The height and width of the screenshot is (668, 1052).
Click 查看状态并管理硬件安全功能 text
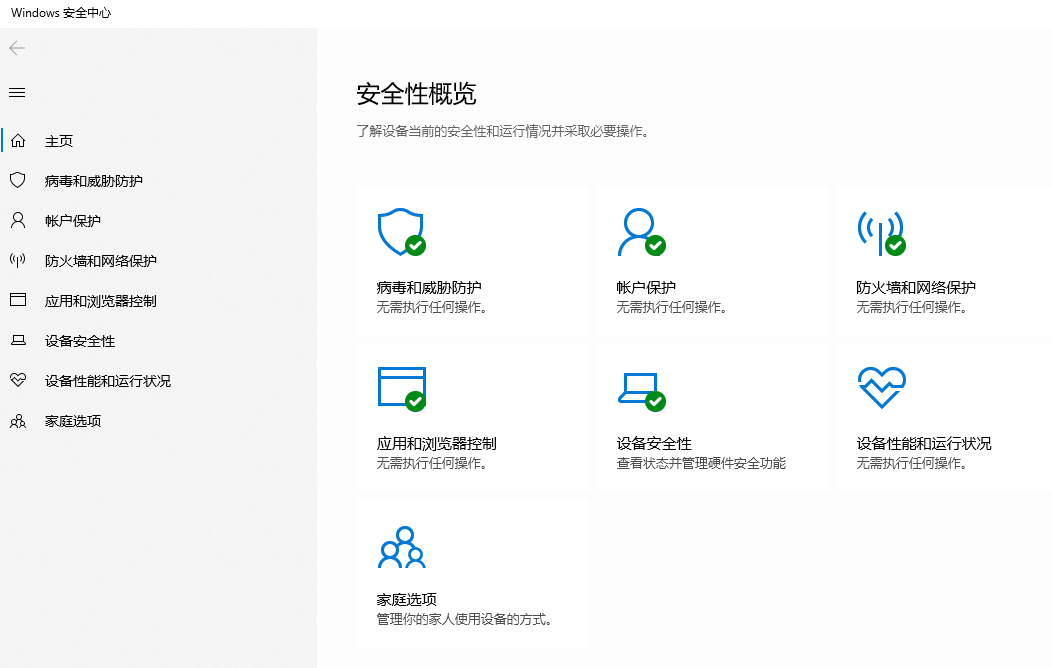click(x=701, y=463)
